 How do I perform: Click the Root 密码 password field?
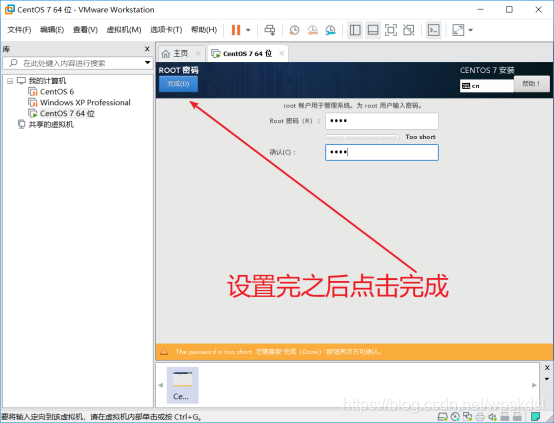point(382,121)
